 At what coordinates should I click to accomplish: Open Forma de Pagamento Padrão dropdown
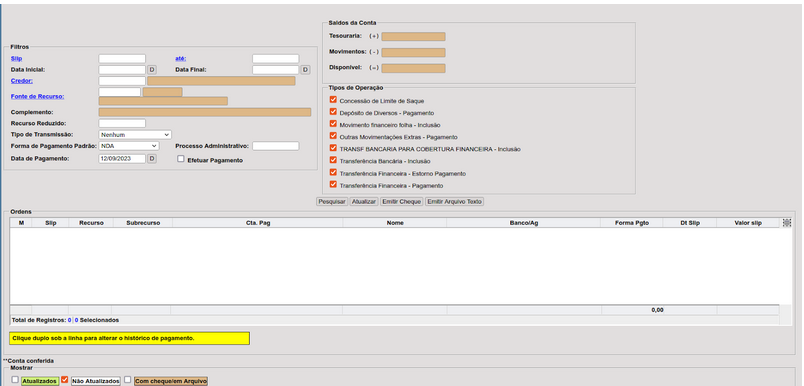[x=129, y=146]
